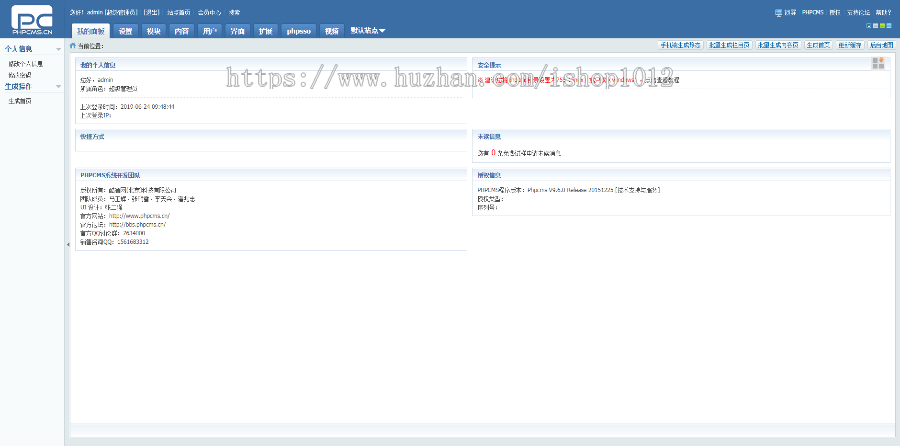Open the 用户 tab

click(x=210, y=31)
